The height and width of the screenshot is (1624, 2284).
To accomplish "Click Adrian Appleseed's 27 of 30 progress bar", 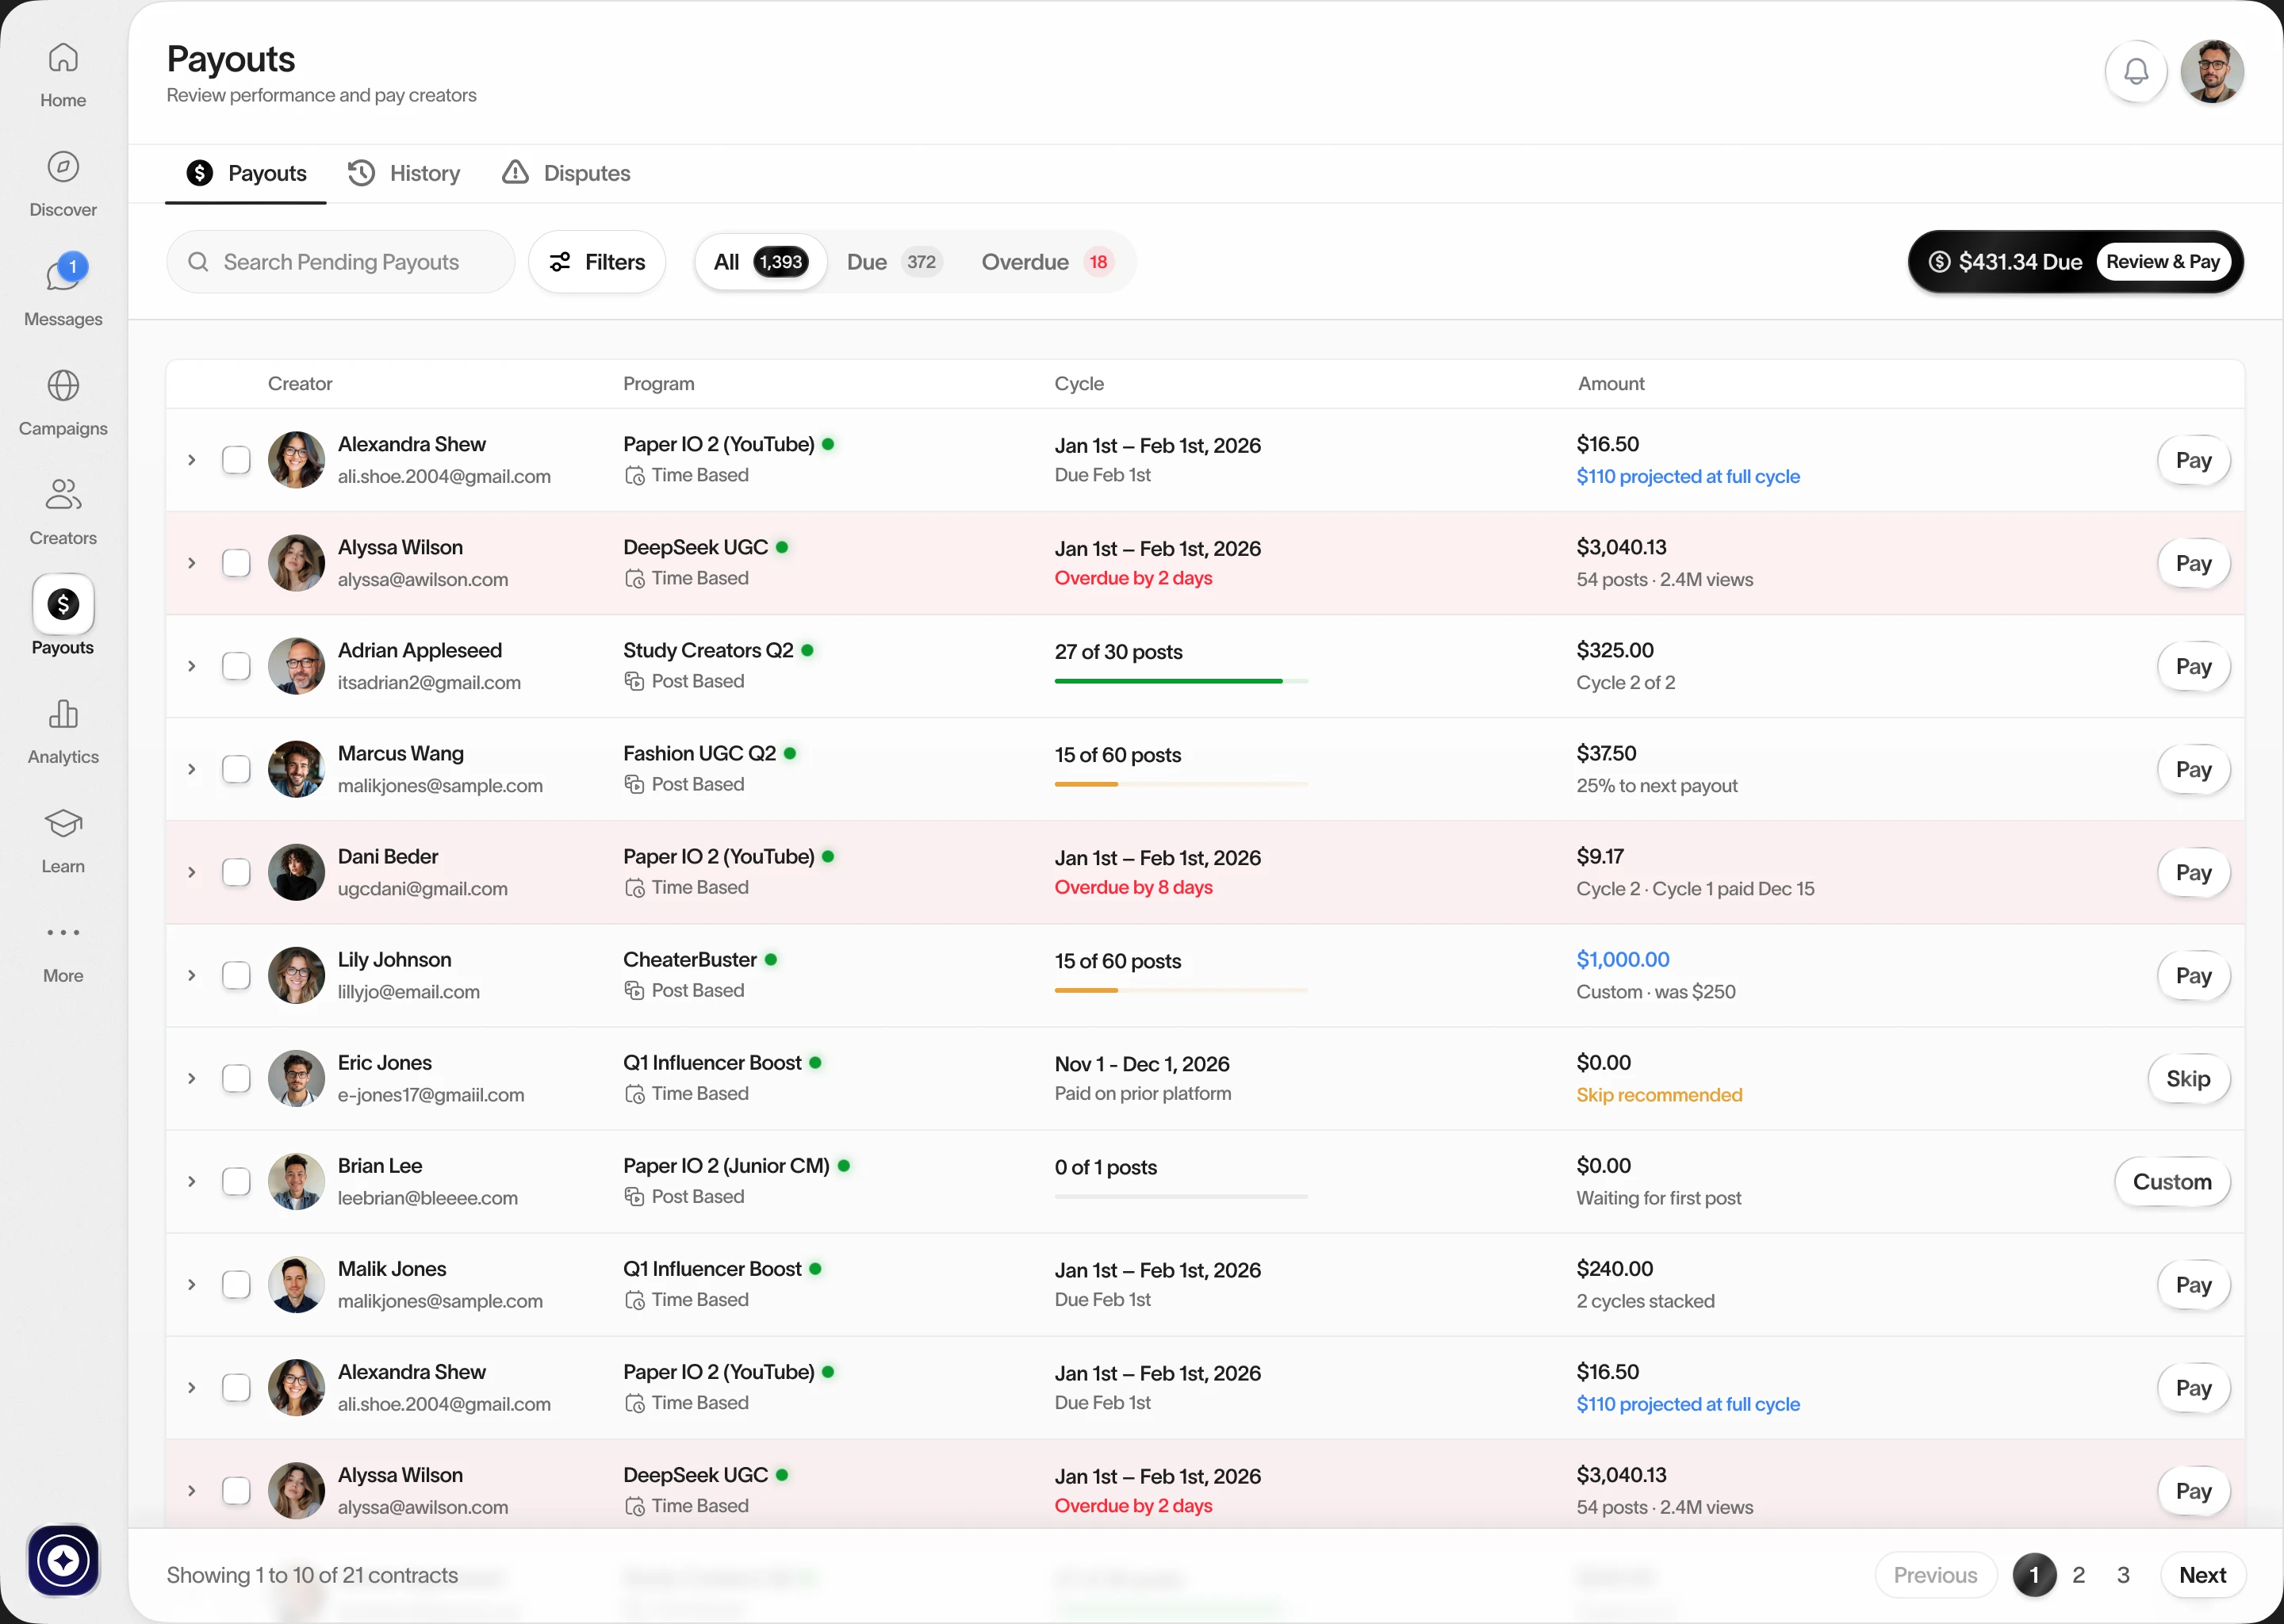I will click(1181, 681).
